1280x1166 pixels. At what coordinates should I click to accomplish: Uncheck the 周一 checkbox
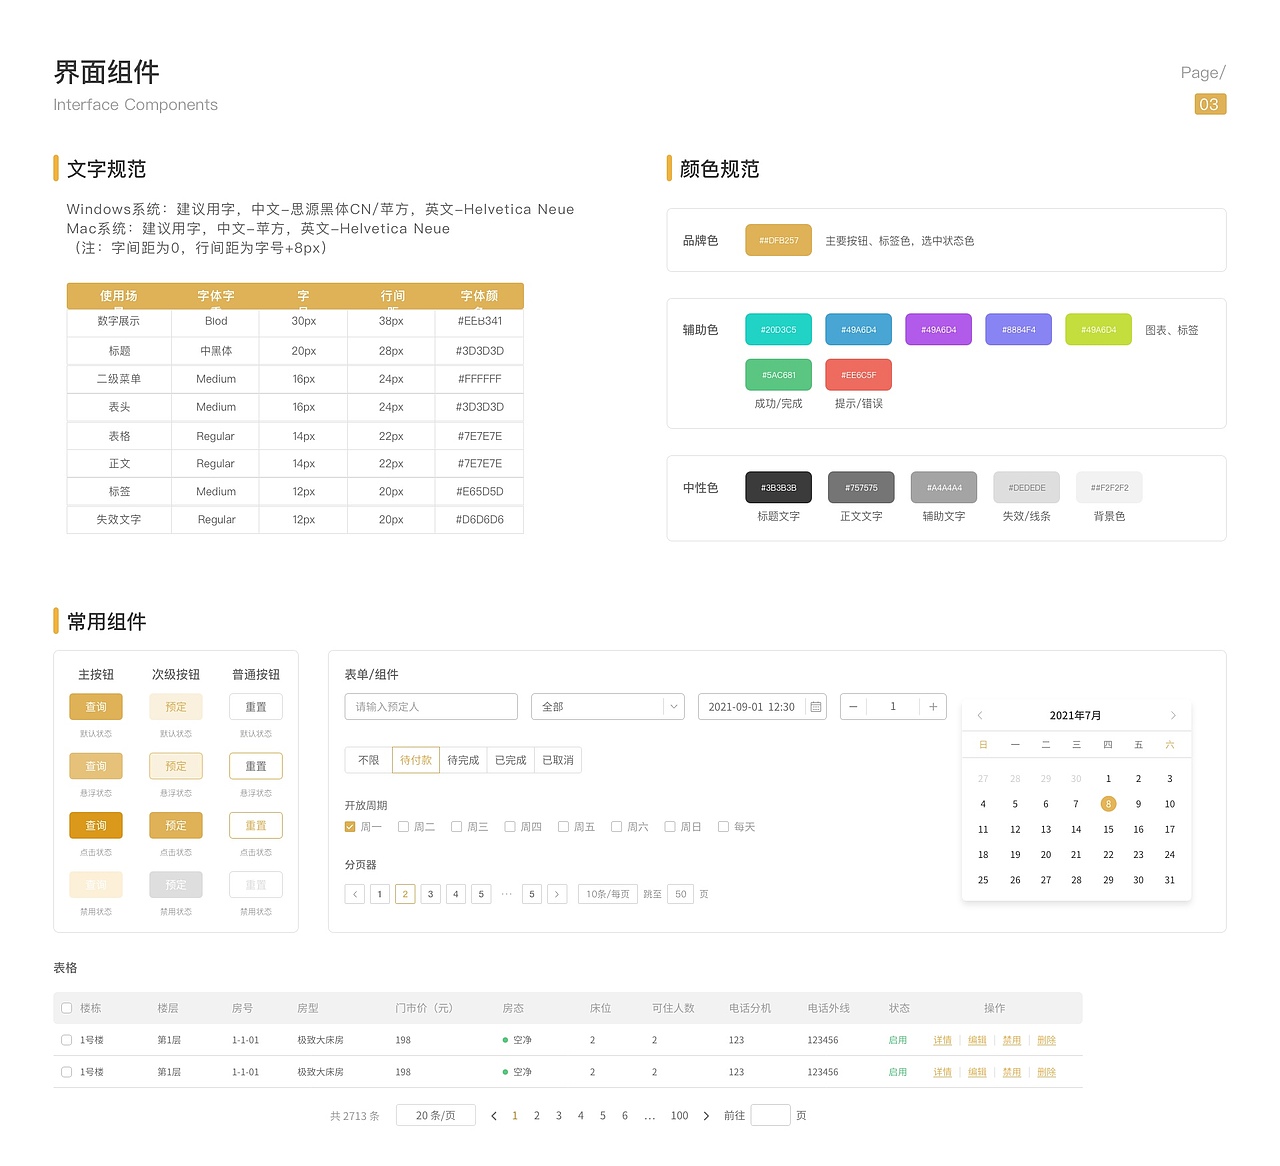click(x=350, y=826)
